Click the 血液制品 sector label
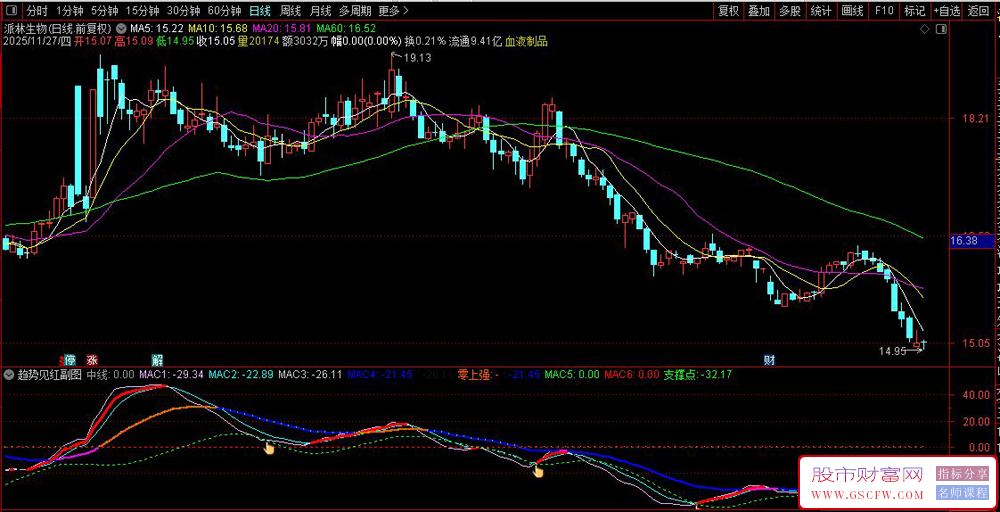 (x=526, y=42)
